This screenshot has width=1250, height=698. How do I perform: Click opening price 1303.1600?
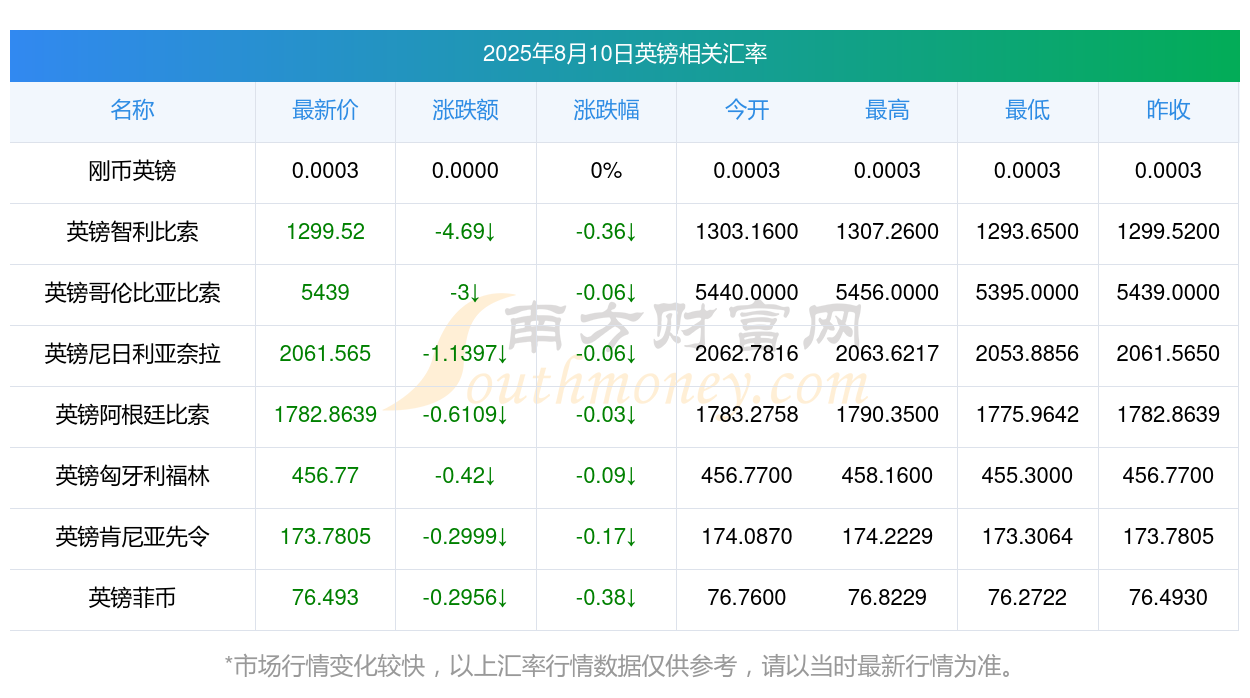coord(747,232)
